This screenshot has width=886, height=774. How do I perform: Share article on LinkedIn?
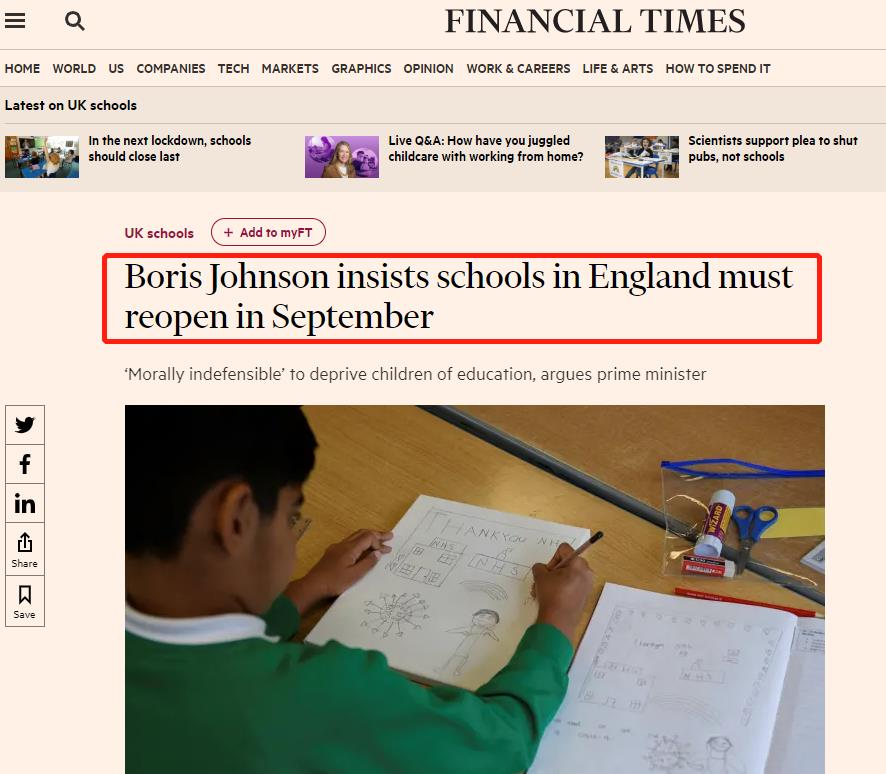(x=25, y=503)
